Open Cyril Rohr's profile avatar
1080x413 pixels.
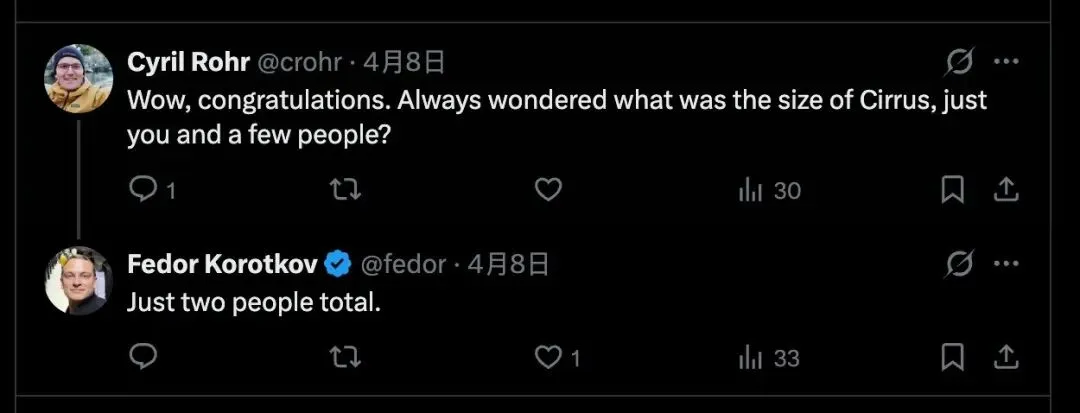[80, 78]
